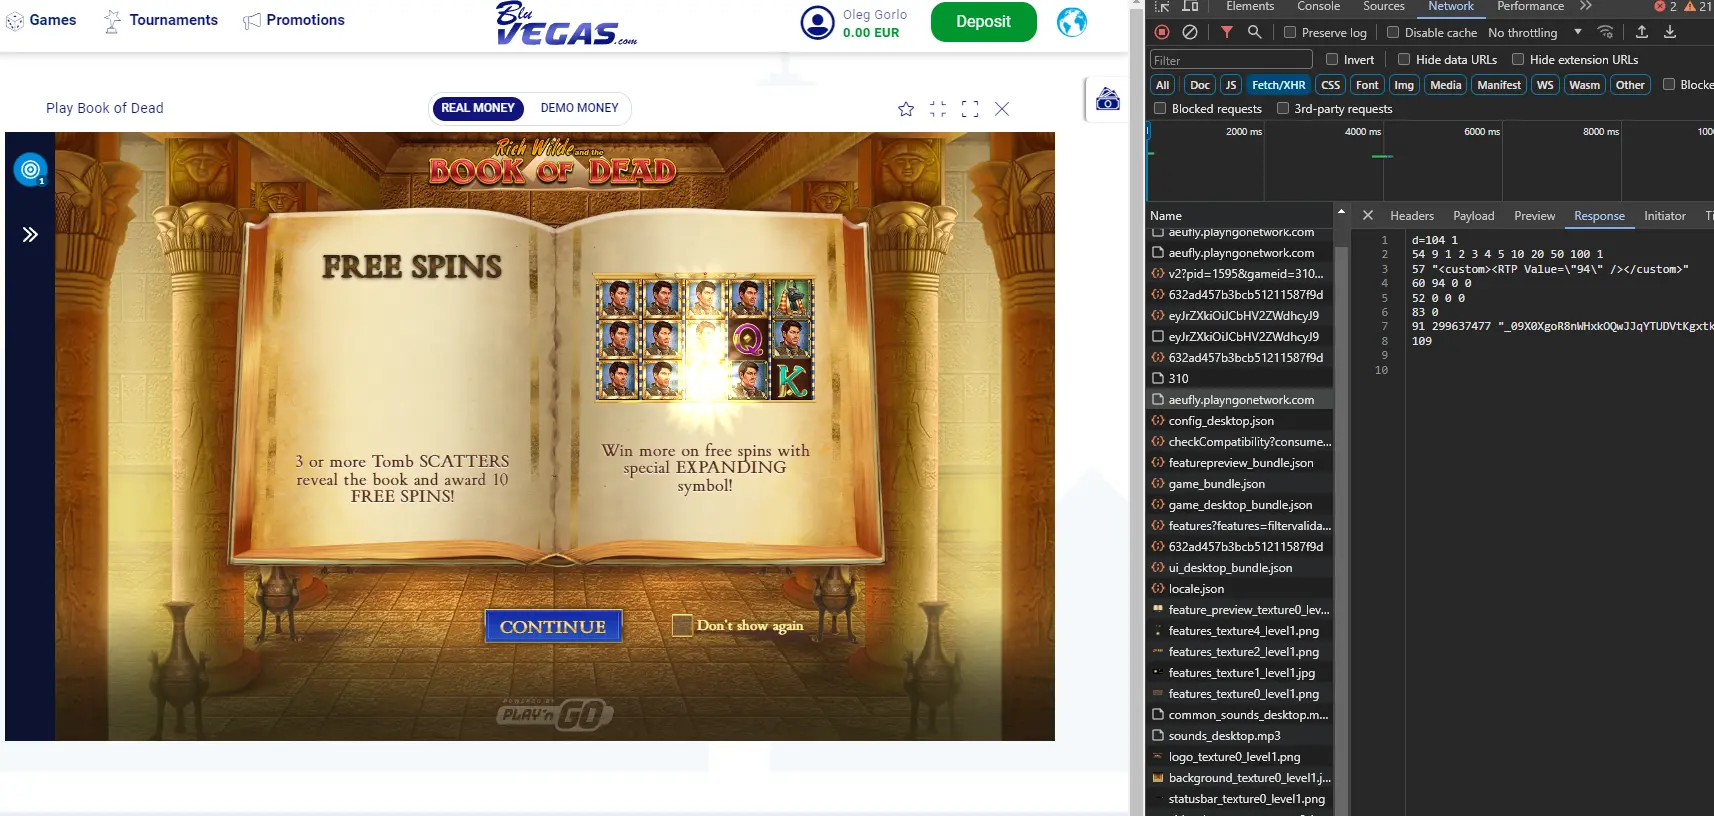Select the Img filter type

[1404, 85]
